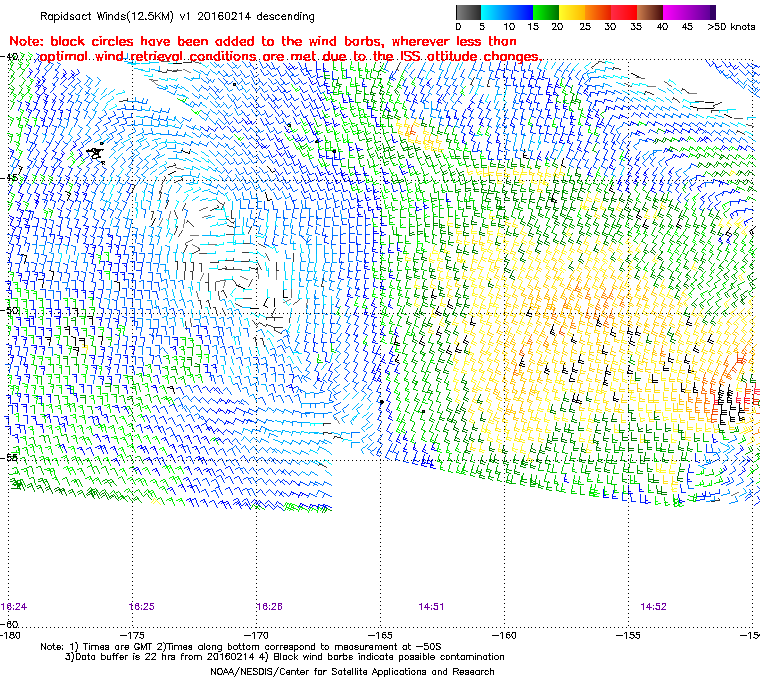Click the 16:26 time label
This screenshot has width=760, height=688.
click(269, 607)
